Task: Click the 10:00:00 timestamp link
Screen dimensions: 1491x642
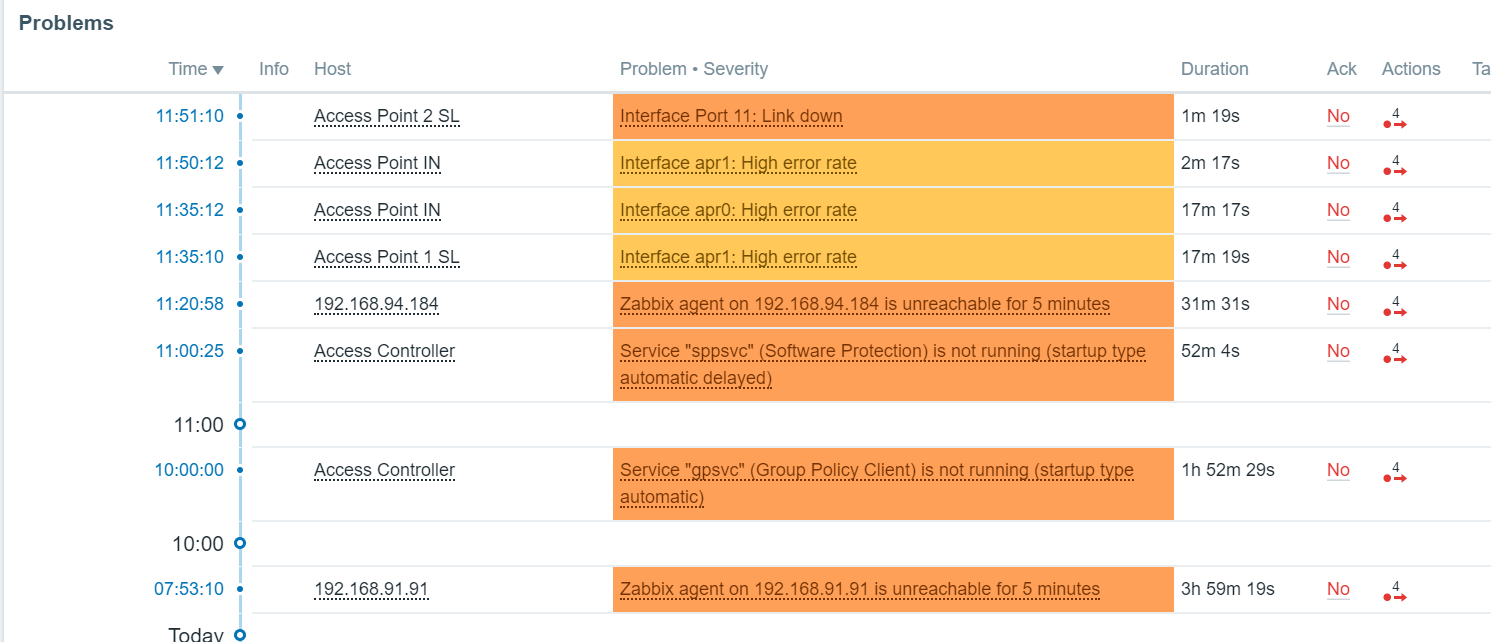Action: click(189, 470)
